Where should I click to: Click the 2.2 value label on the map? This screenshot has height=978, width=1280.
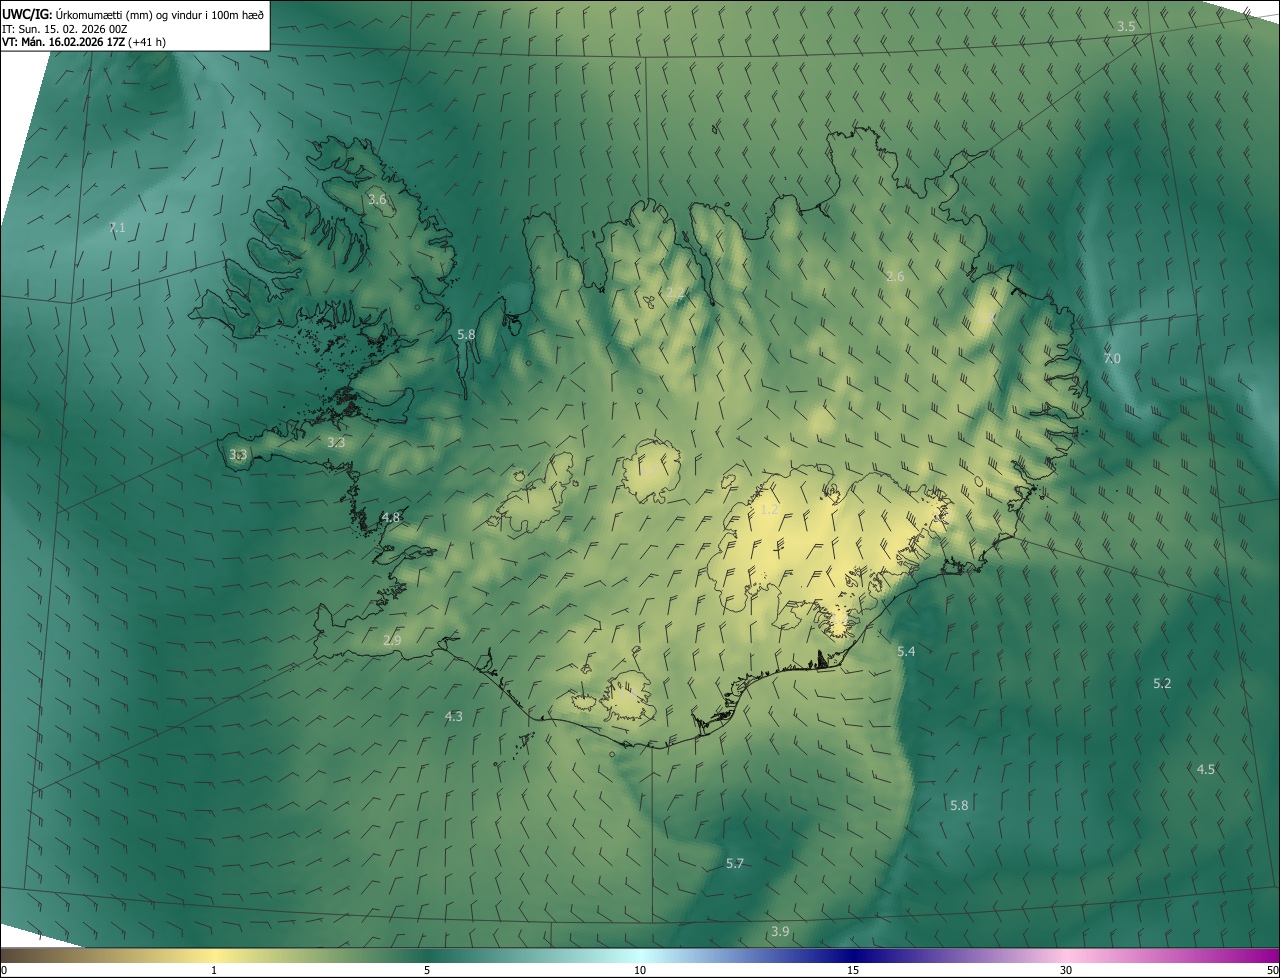pyautogui.click(x=676, y=294)
